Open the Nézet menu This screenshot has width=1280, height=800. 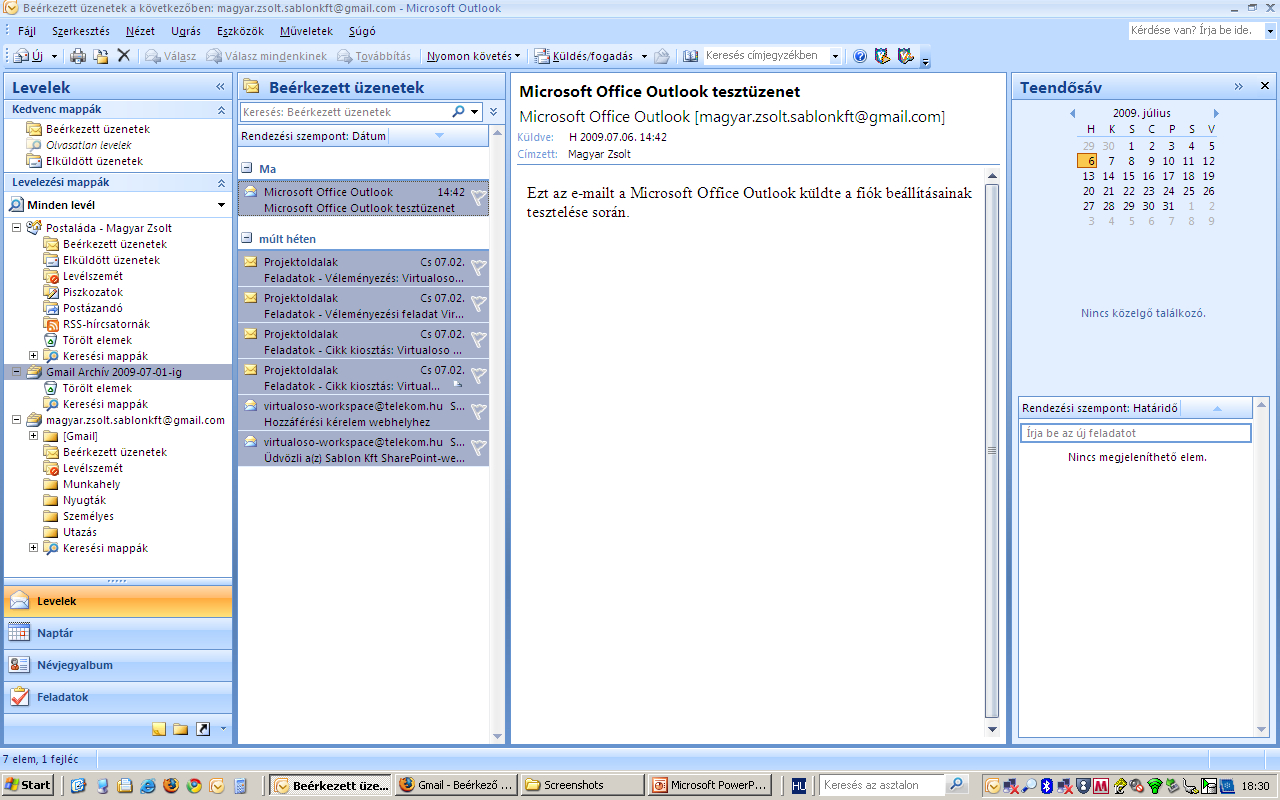(140, 32)
